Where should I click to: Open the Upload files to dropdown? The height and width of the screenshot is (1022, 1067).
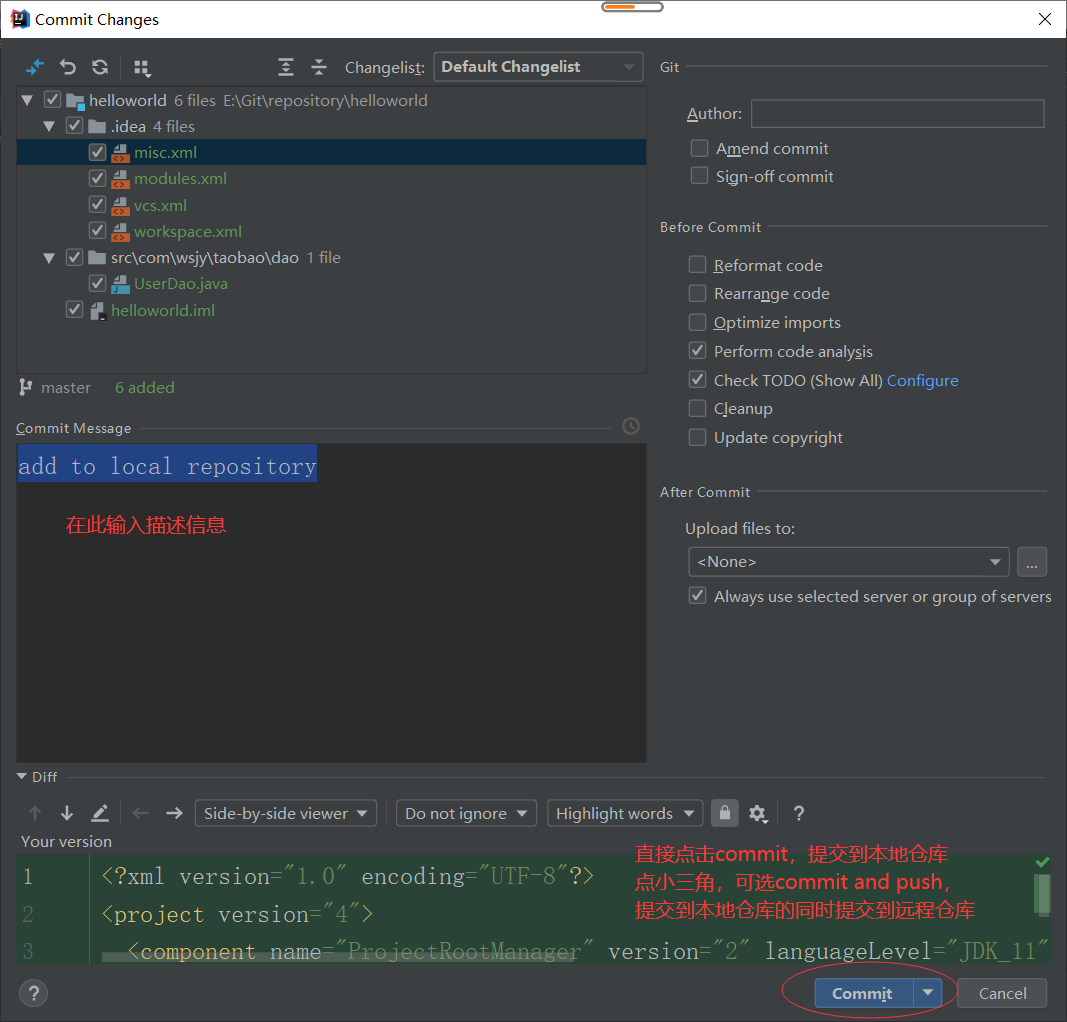pyautogui.click(x=849, y=561)
